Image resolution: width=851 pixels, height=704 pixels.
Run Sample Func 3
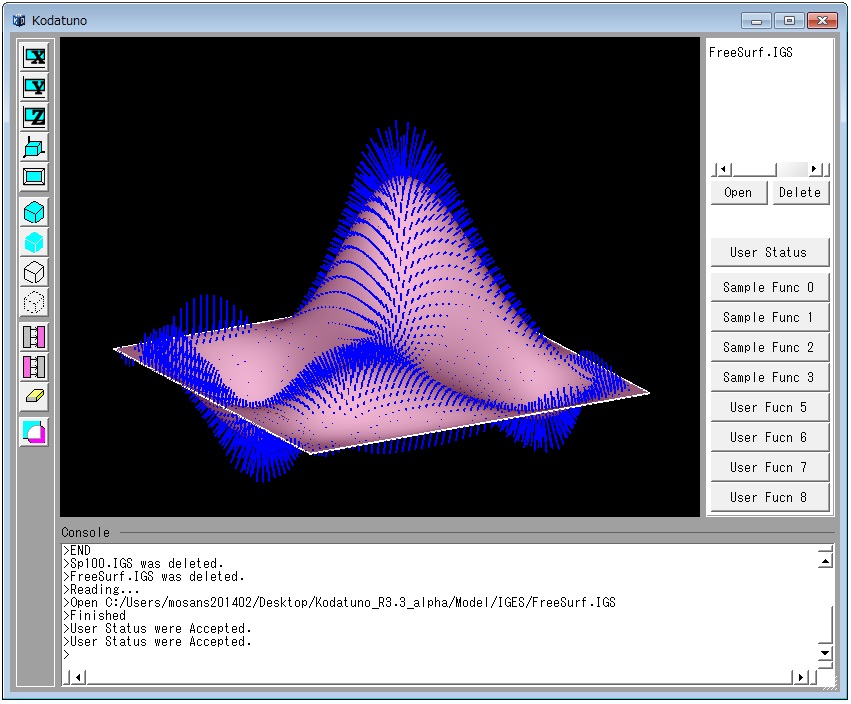coord(770,378)
